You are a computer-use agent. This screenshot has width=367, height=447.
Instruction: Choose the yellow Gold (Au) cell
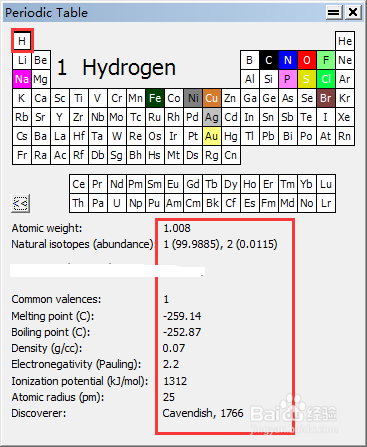(x=212, y=136)
